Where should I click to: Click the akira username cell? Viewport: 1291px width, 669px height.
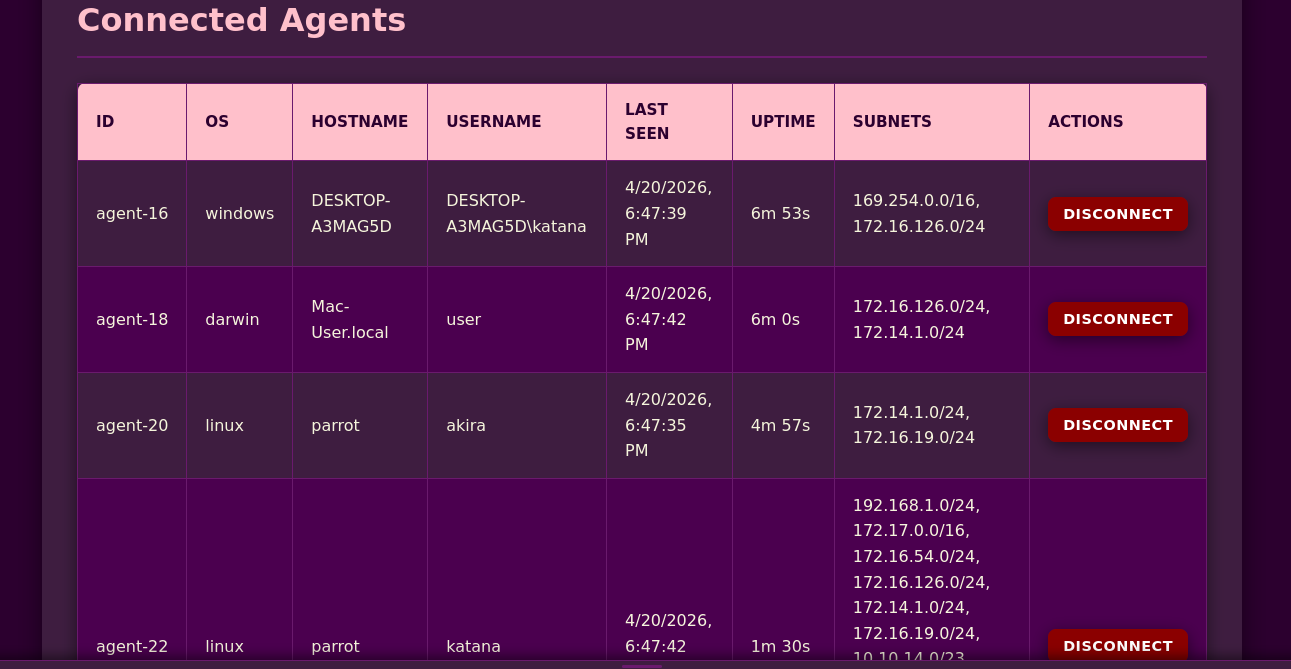click(466, 426)
